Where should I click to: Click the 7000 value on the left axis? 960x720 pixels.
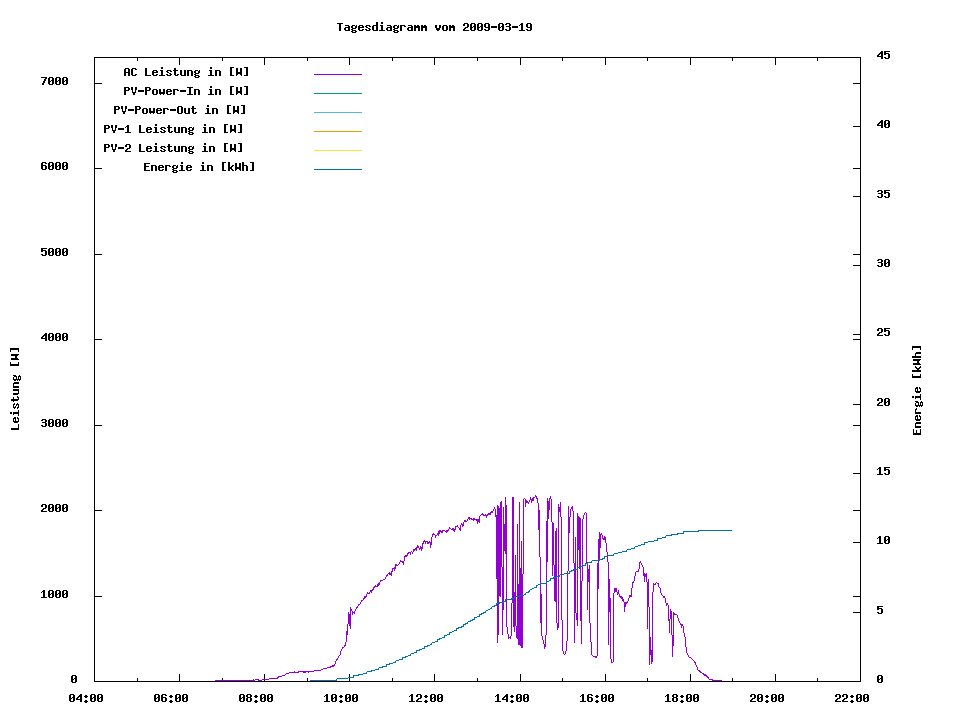(54, 81)
